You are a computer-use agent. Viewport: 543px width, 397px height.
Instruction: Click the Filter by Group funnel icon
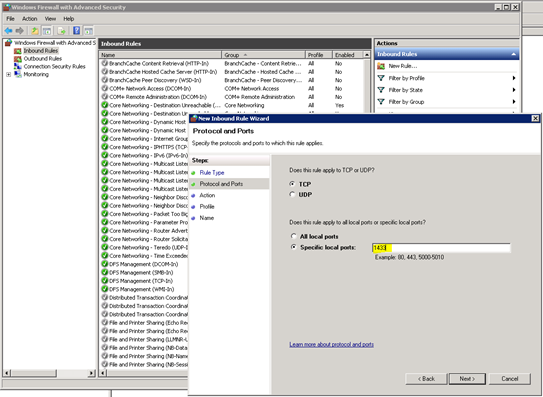pyautogui.click(x=381, y=102)
